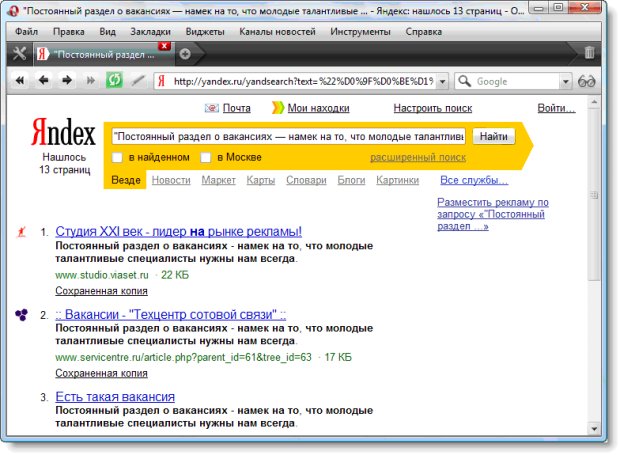The width and height of the screenshot is (620, 455).
Task: Open the Инструменты menu
Action: pos(360,32)
